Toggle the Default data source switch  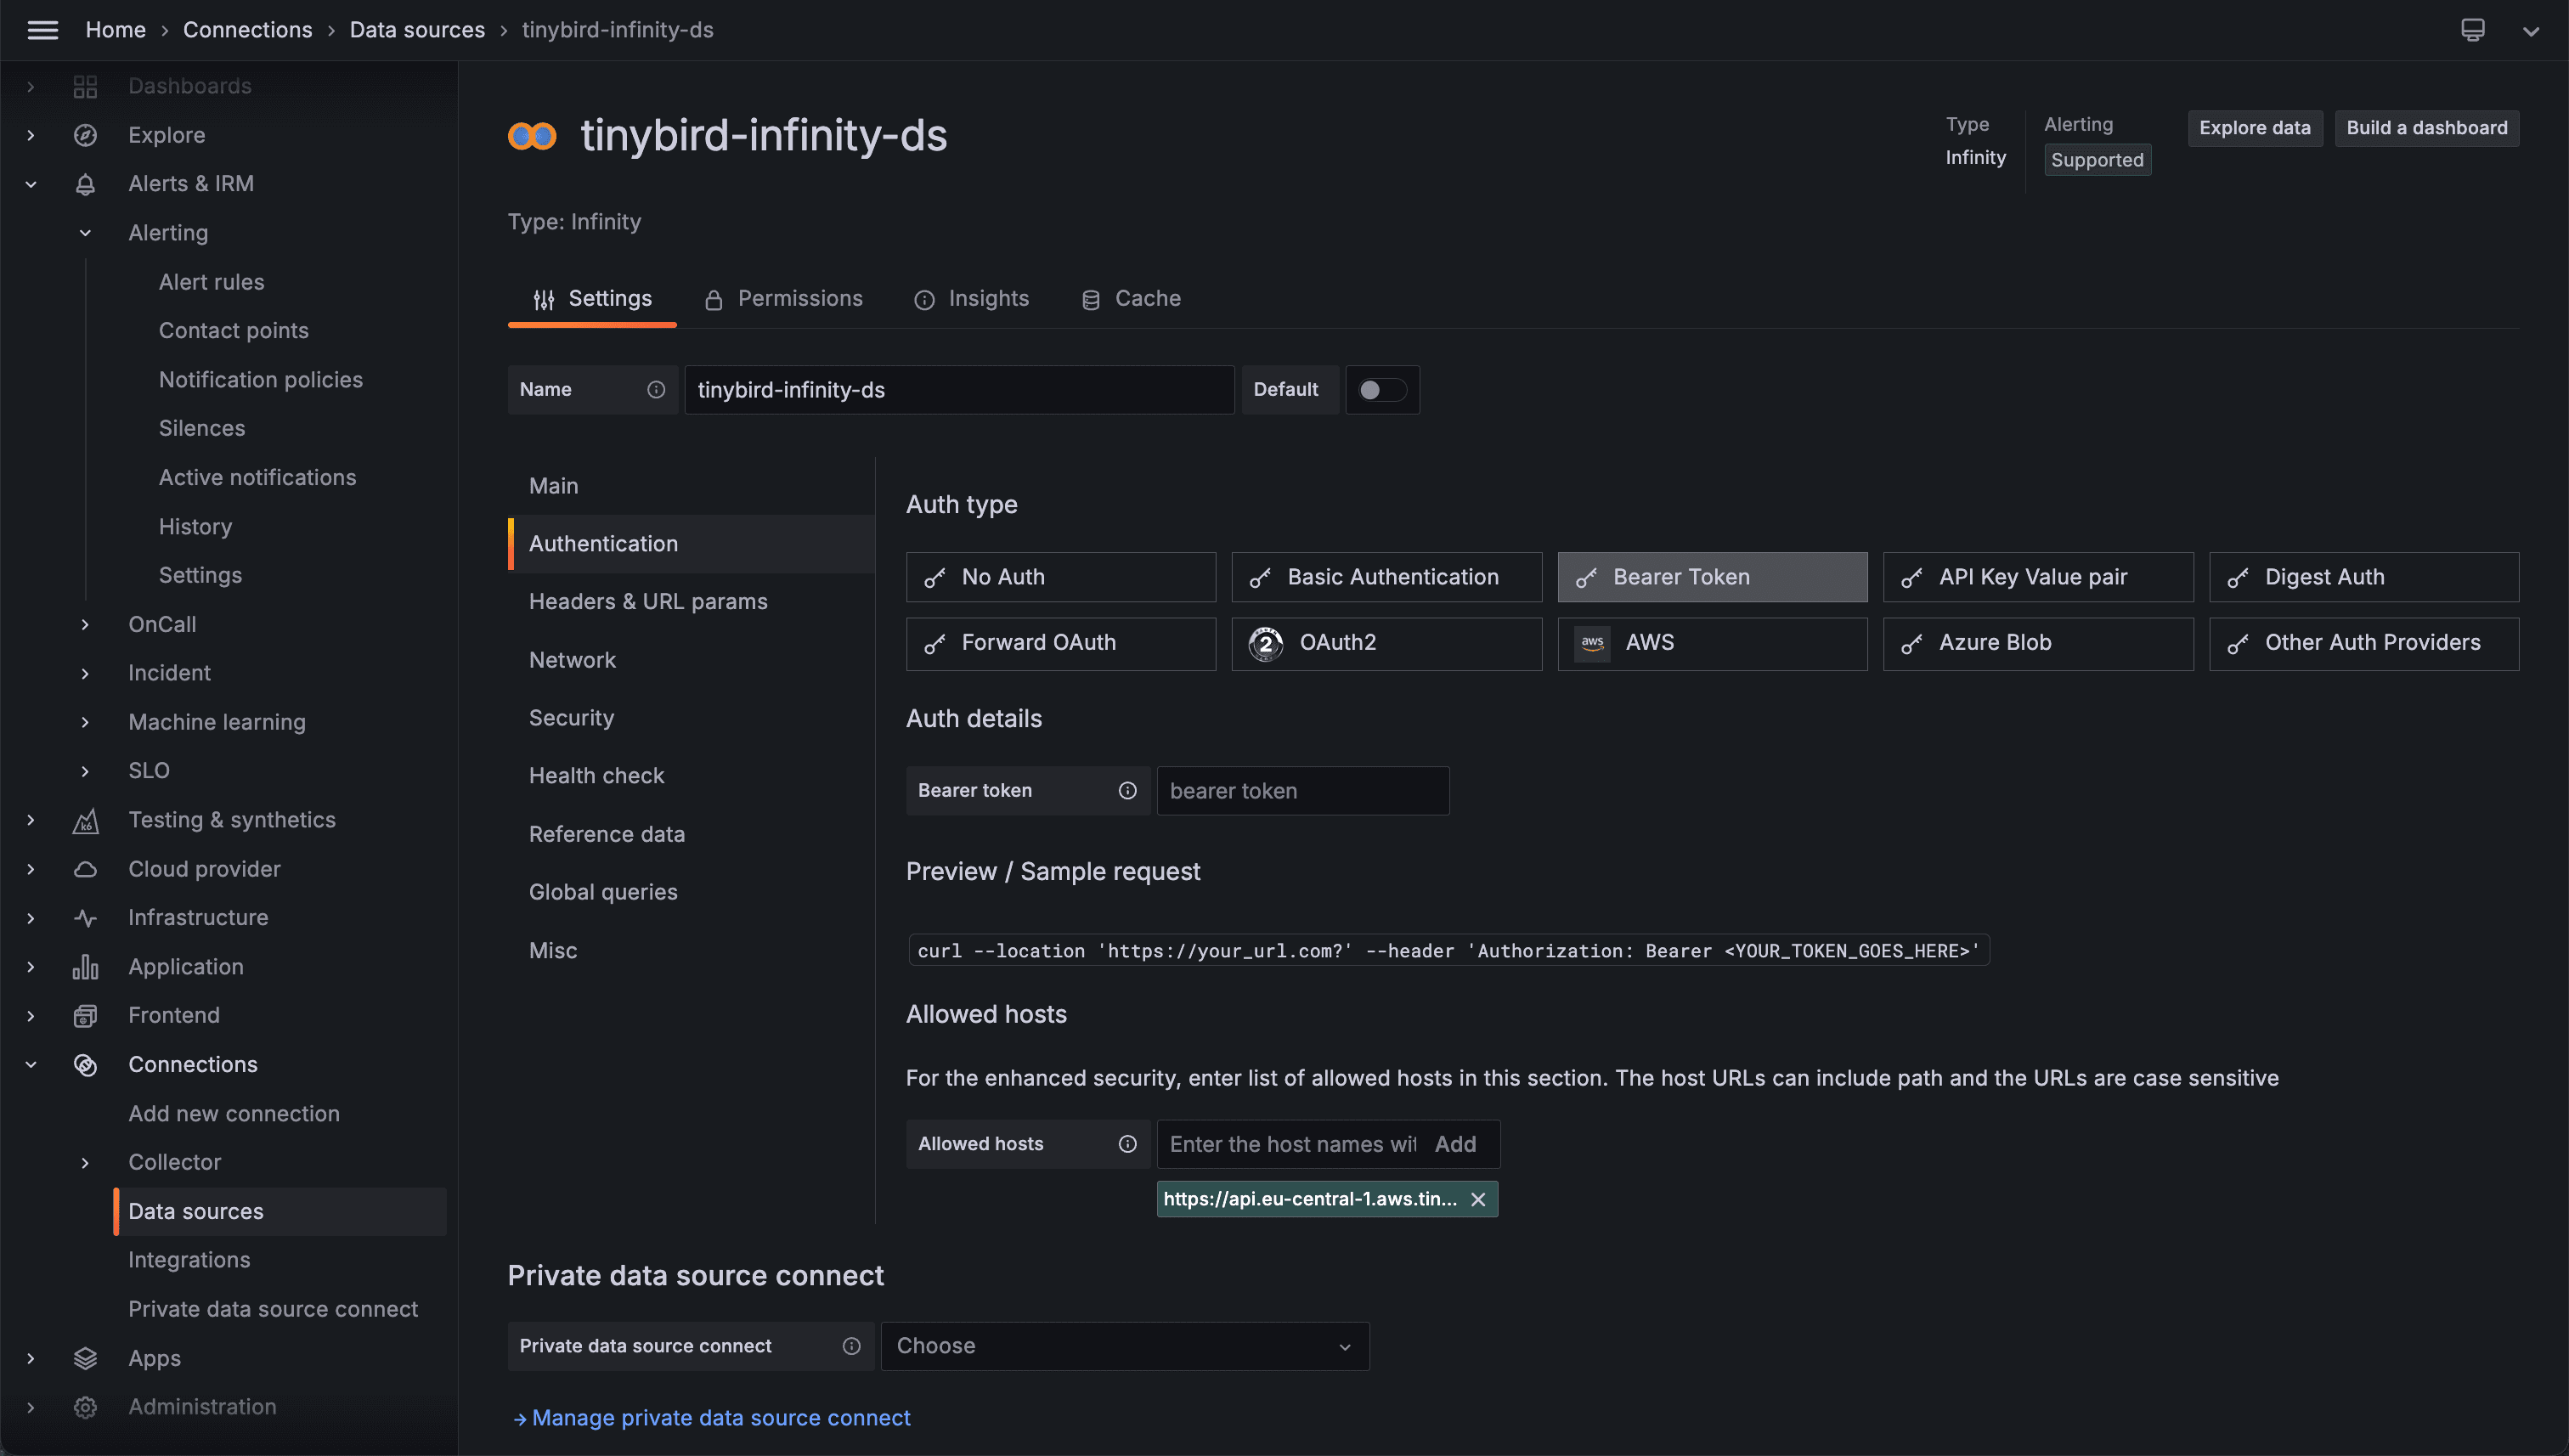pos(1381,390)
